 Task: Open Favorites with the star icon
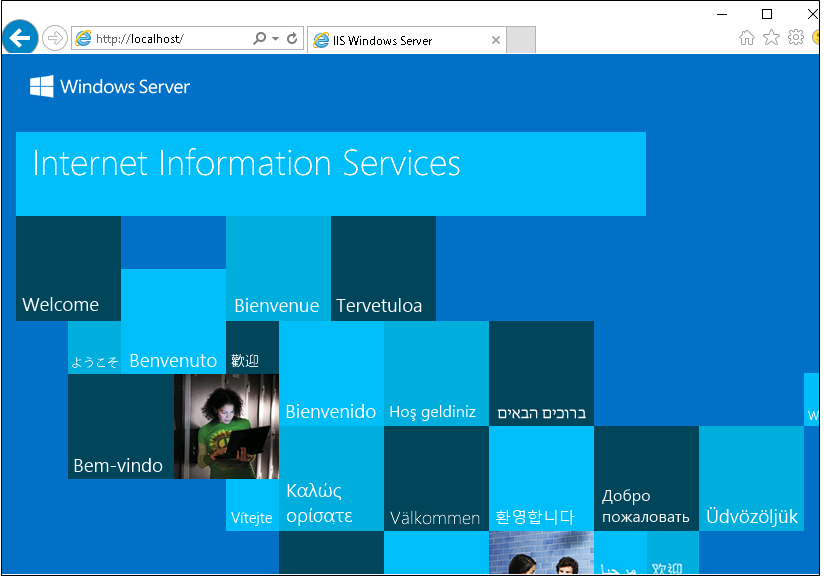(771, 36)
